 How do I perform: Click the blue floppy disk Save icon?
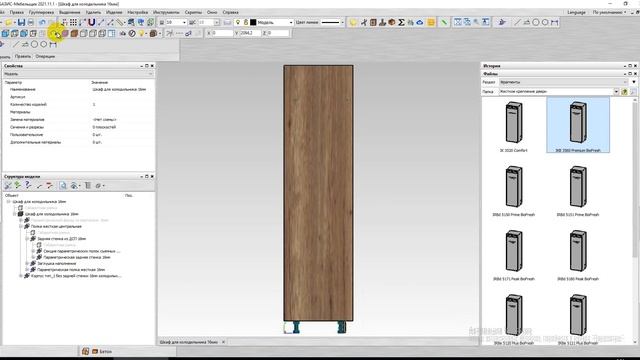tap(21, 22)
